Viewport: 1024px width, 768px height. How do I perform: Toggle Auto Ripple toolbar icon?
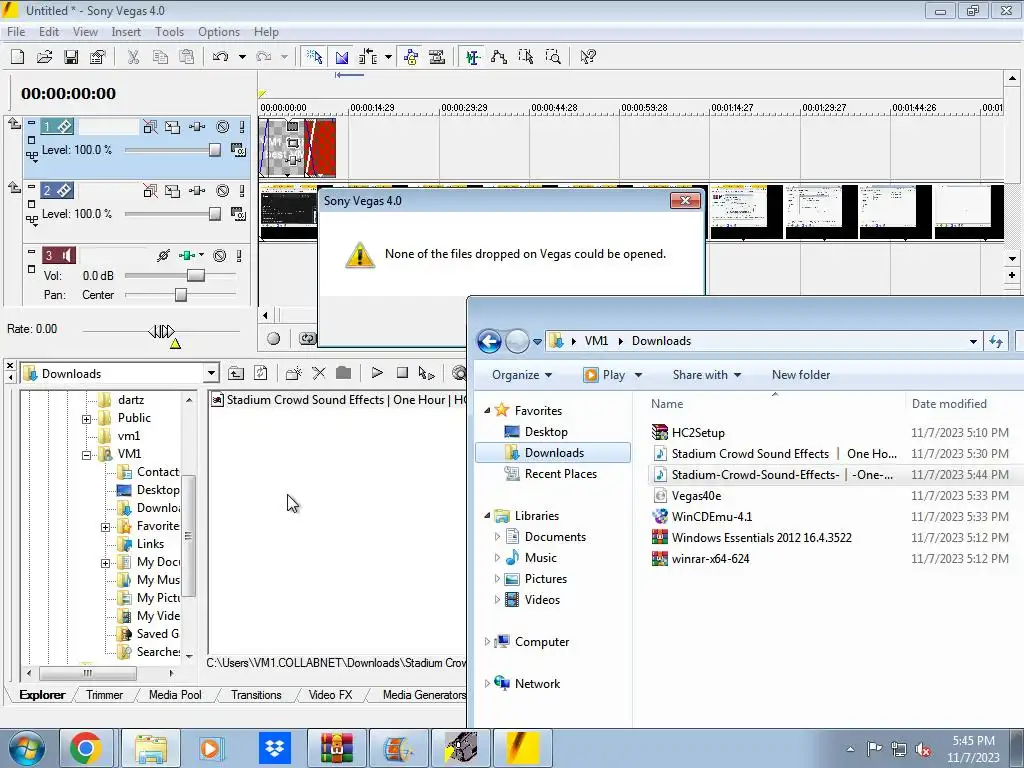point(368,57)
